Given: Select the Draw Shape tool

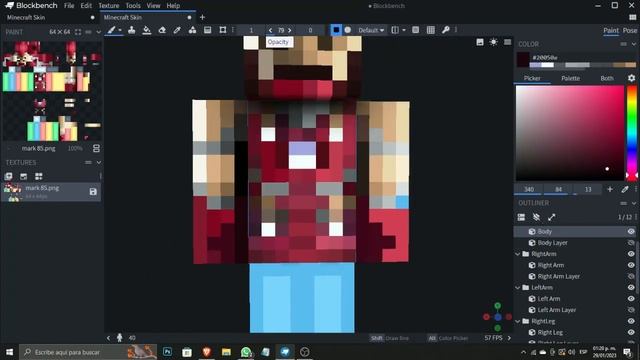Looking at the screenshot, I should click(x=192, y=30).
